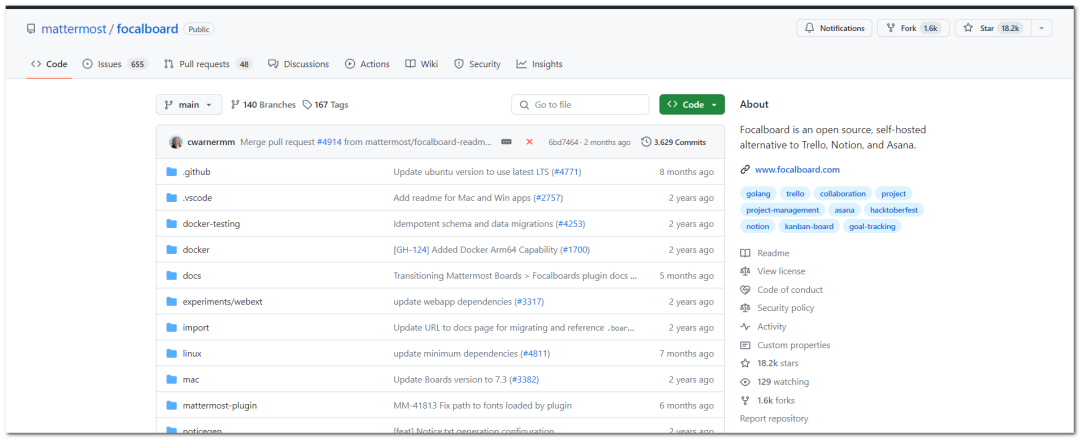Screen dimensions: 1080x439
Task: View 167 Tags
Action: 325,105
